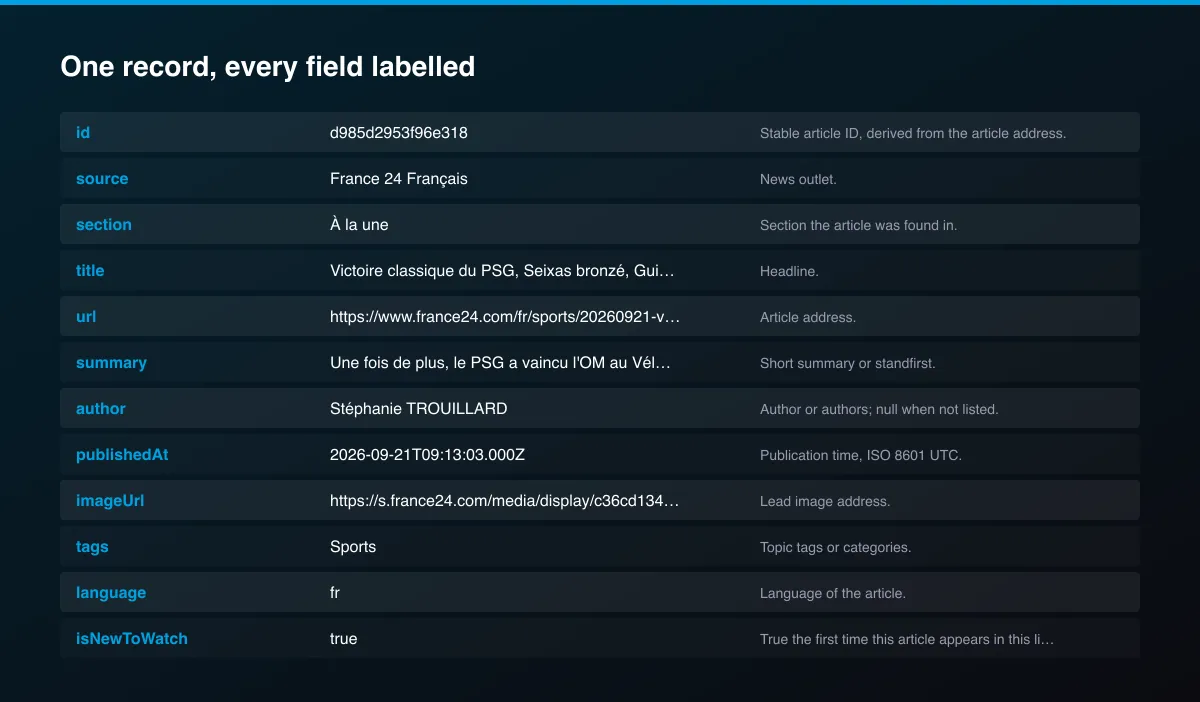Image resolution: width=1200 pixels, height=702 pixels.
Task: Click the description "Stable article ID, derived from the article address."
Action: tap(913, 133)
